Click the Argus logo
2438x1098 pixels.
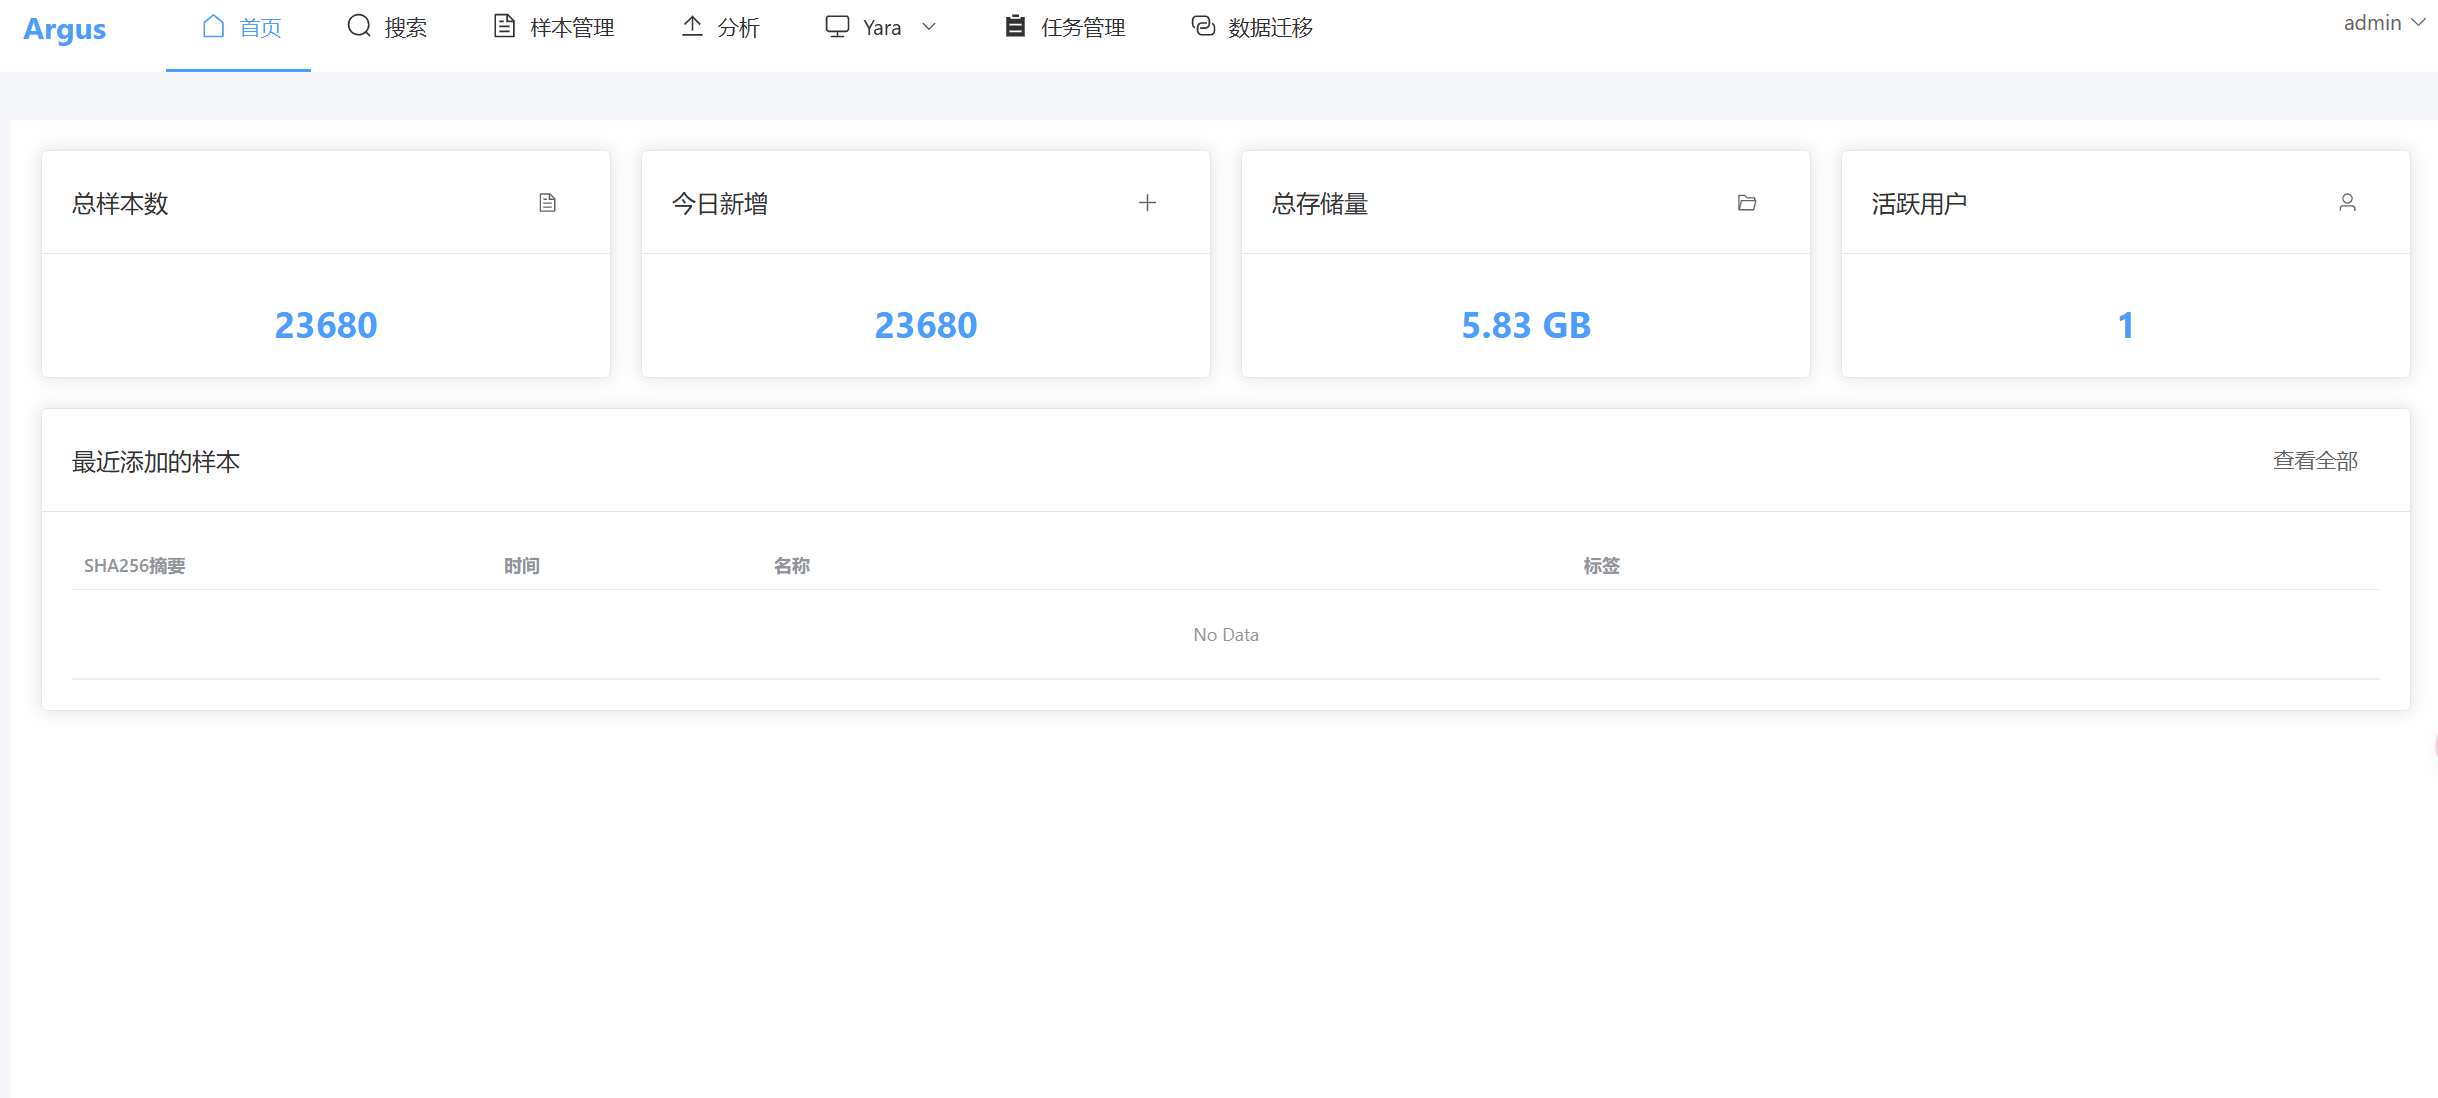pyautogui.click(x=65, y=29)
